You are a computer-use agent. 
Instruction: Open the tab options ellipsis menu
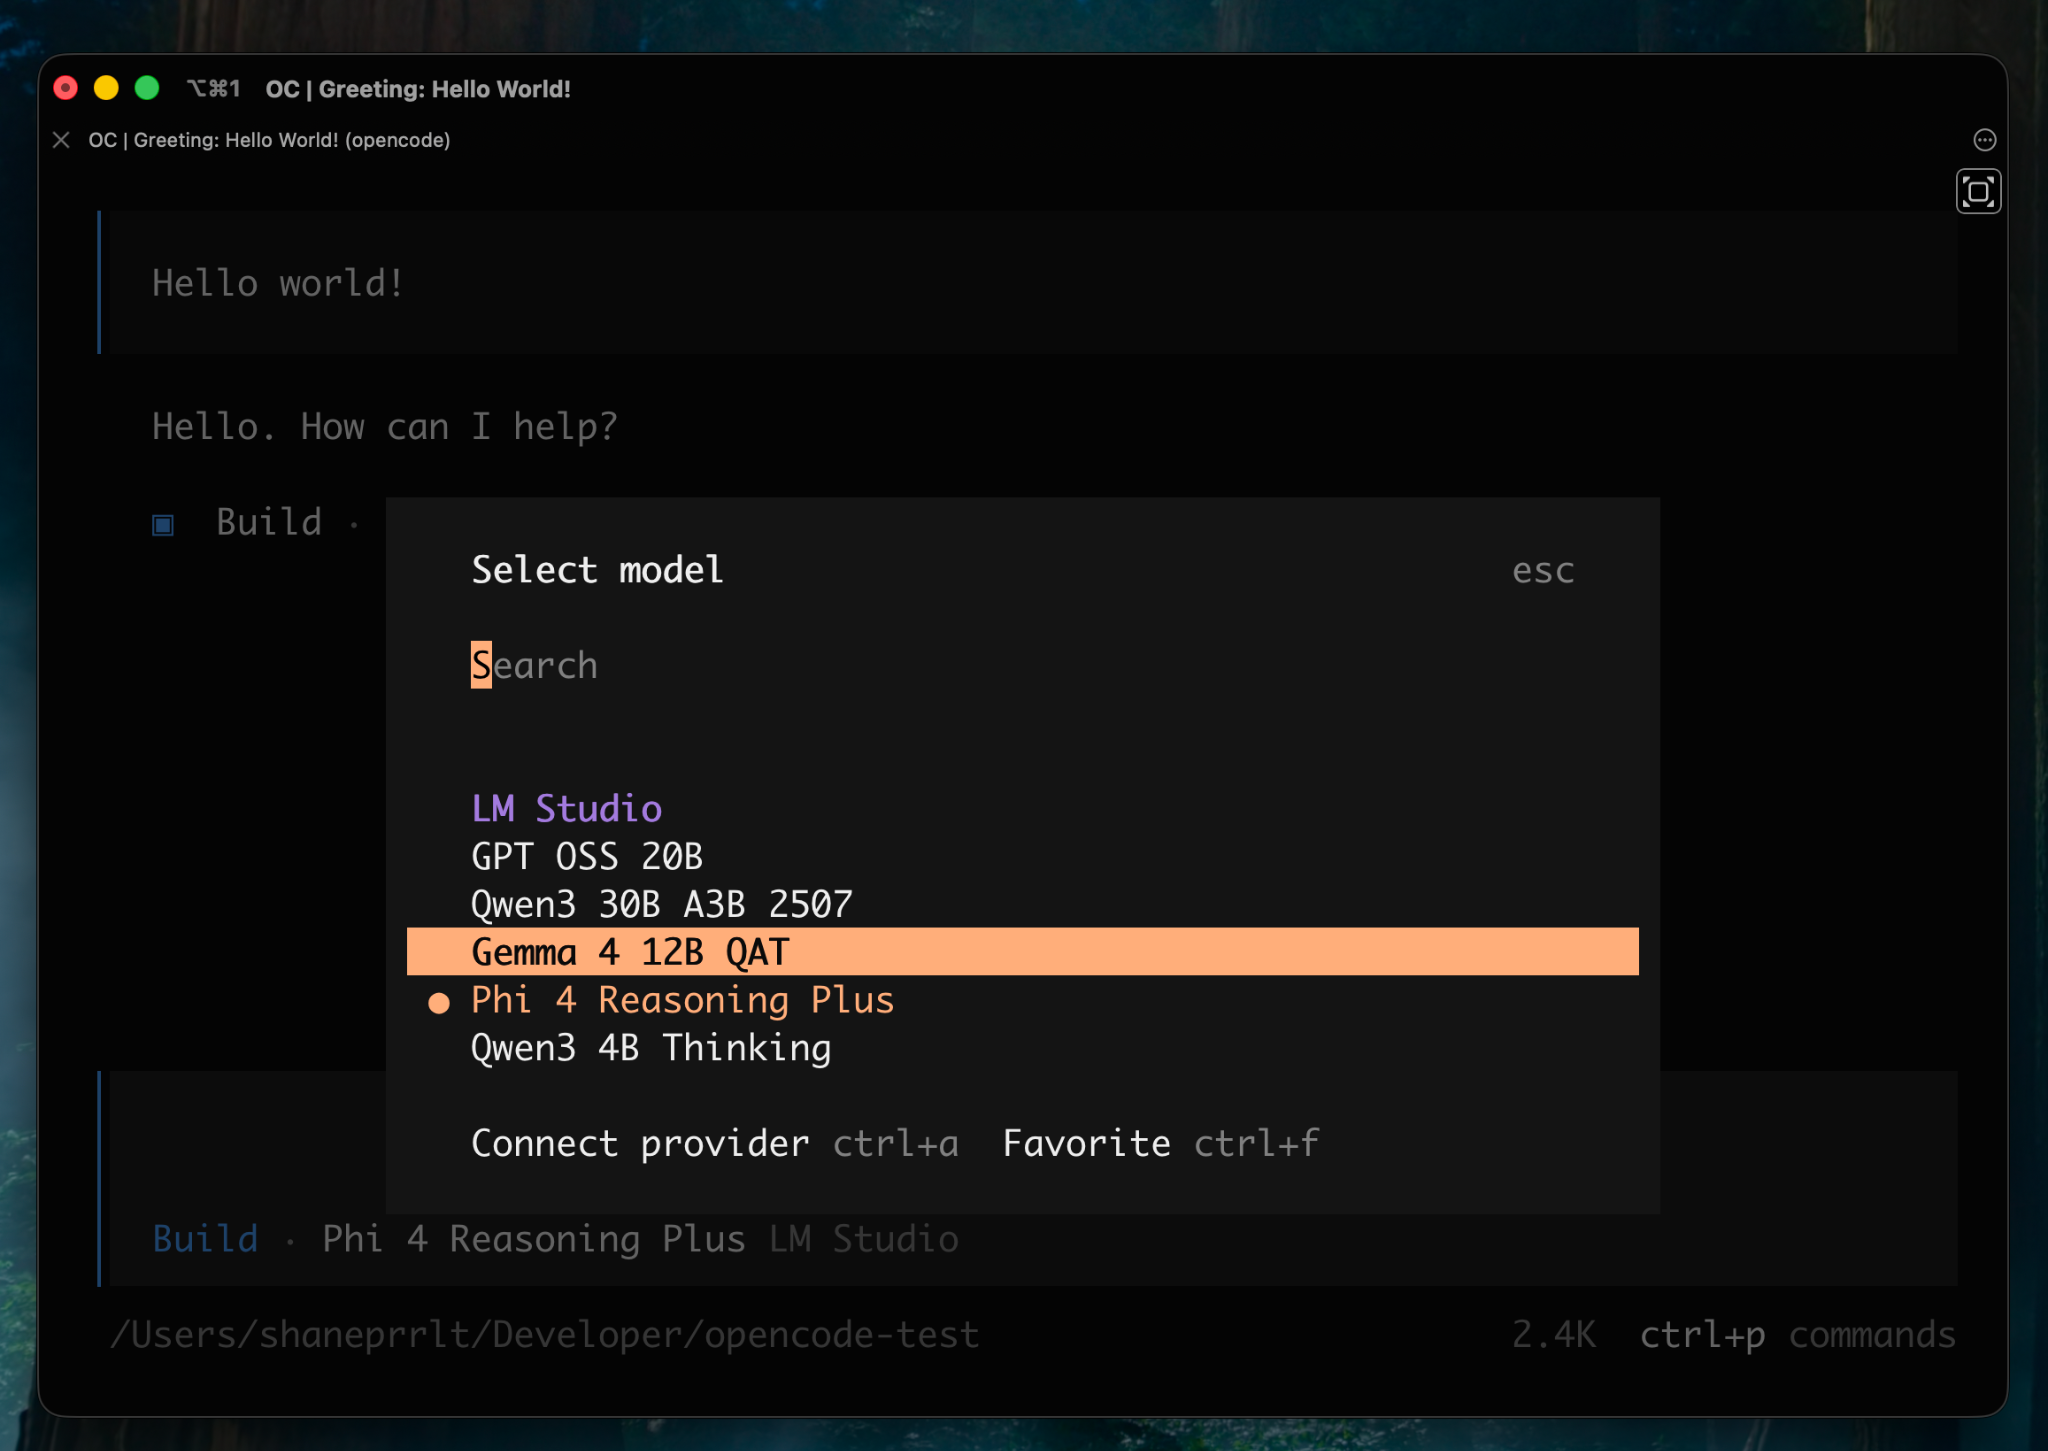1985,140
